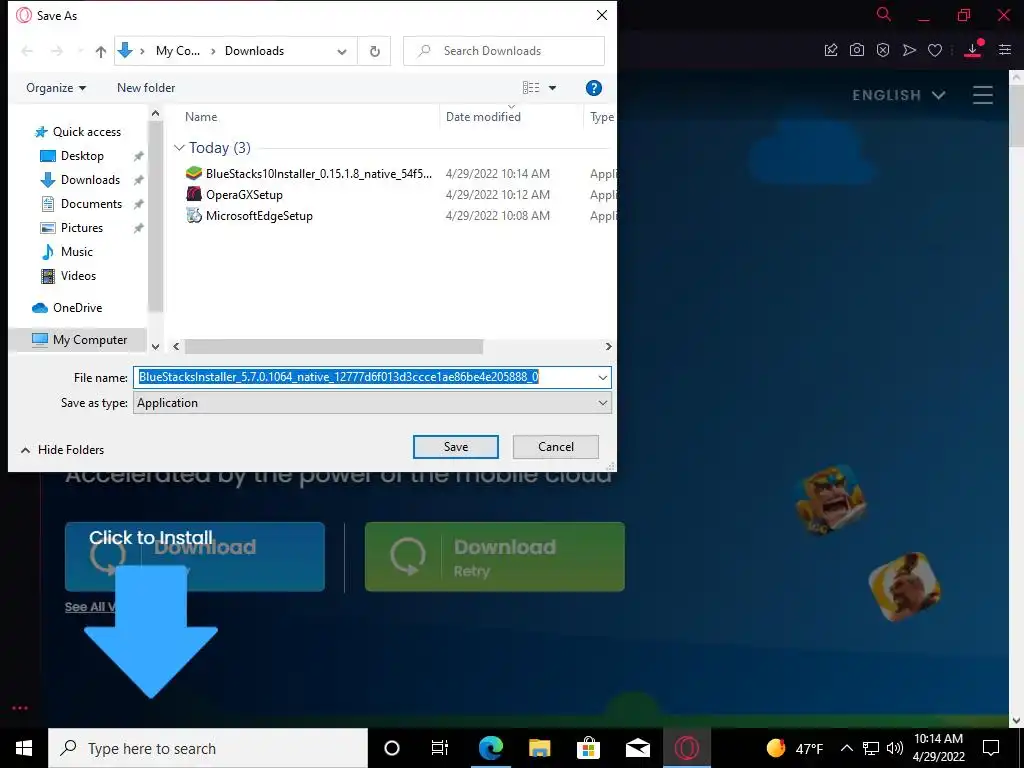Click the Search Downloads field
1024x768 pixels.
(504, 51)
